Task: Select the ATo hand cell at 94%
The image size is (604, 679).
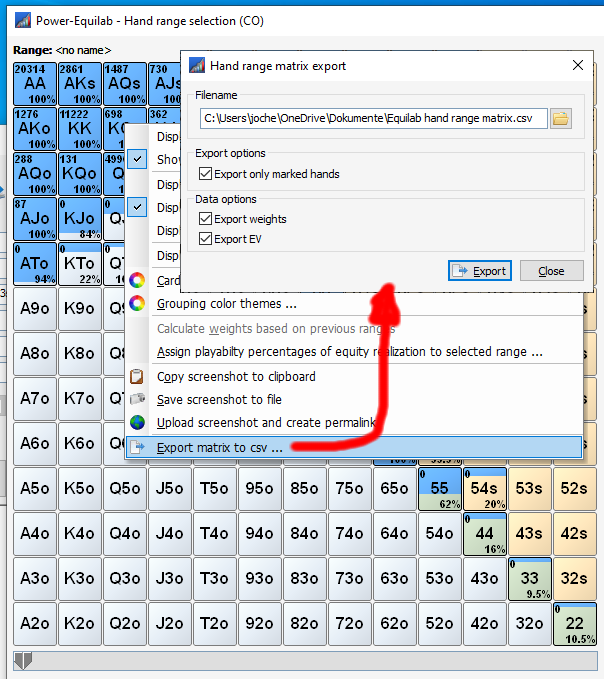Action: [35, 264]
